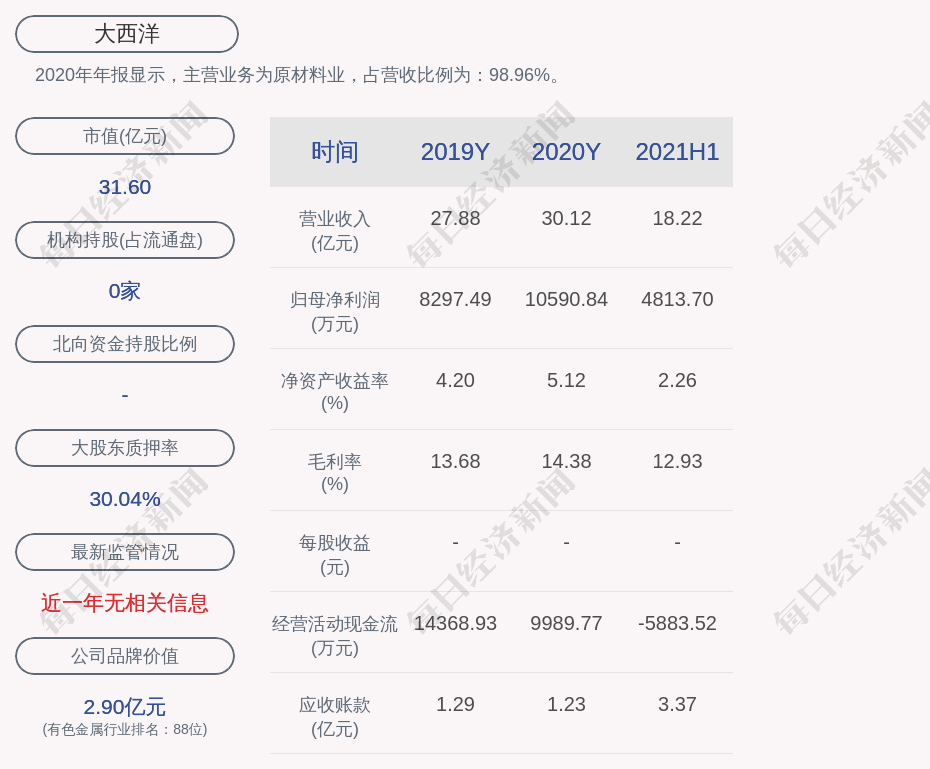Click the 近一年无相关信息 red text
The height and width of the screenshot is (769, 930).
[125, 603]
